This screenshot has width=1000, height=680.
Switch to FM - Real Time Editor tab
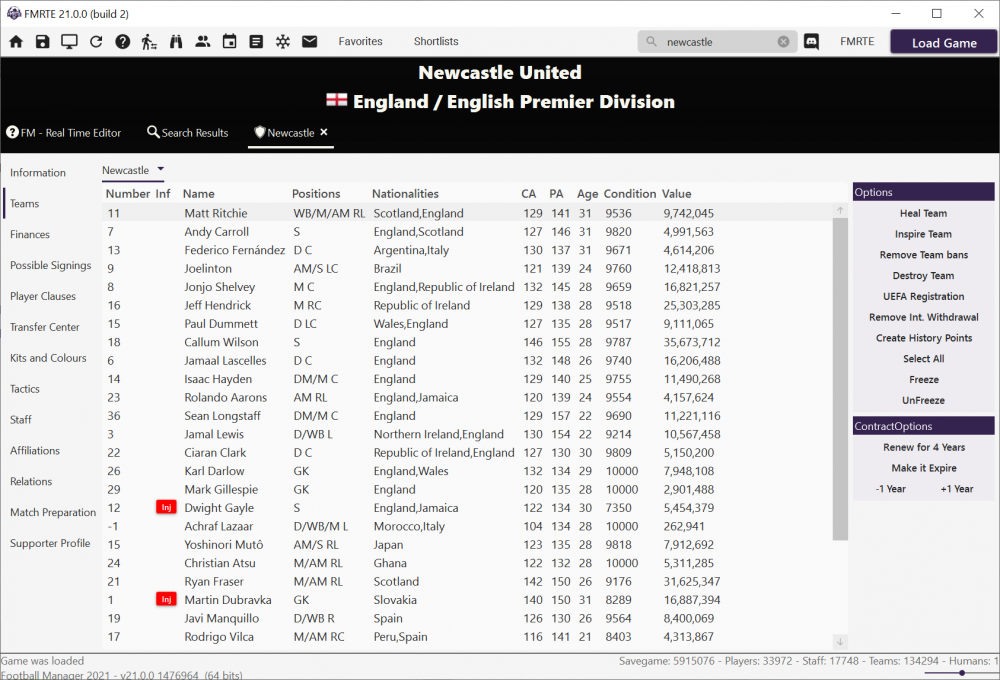pos(64,133)
